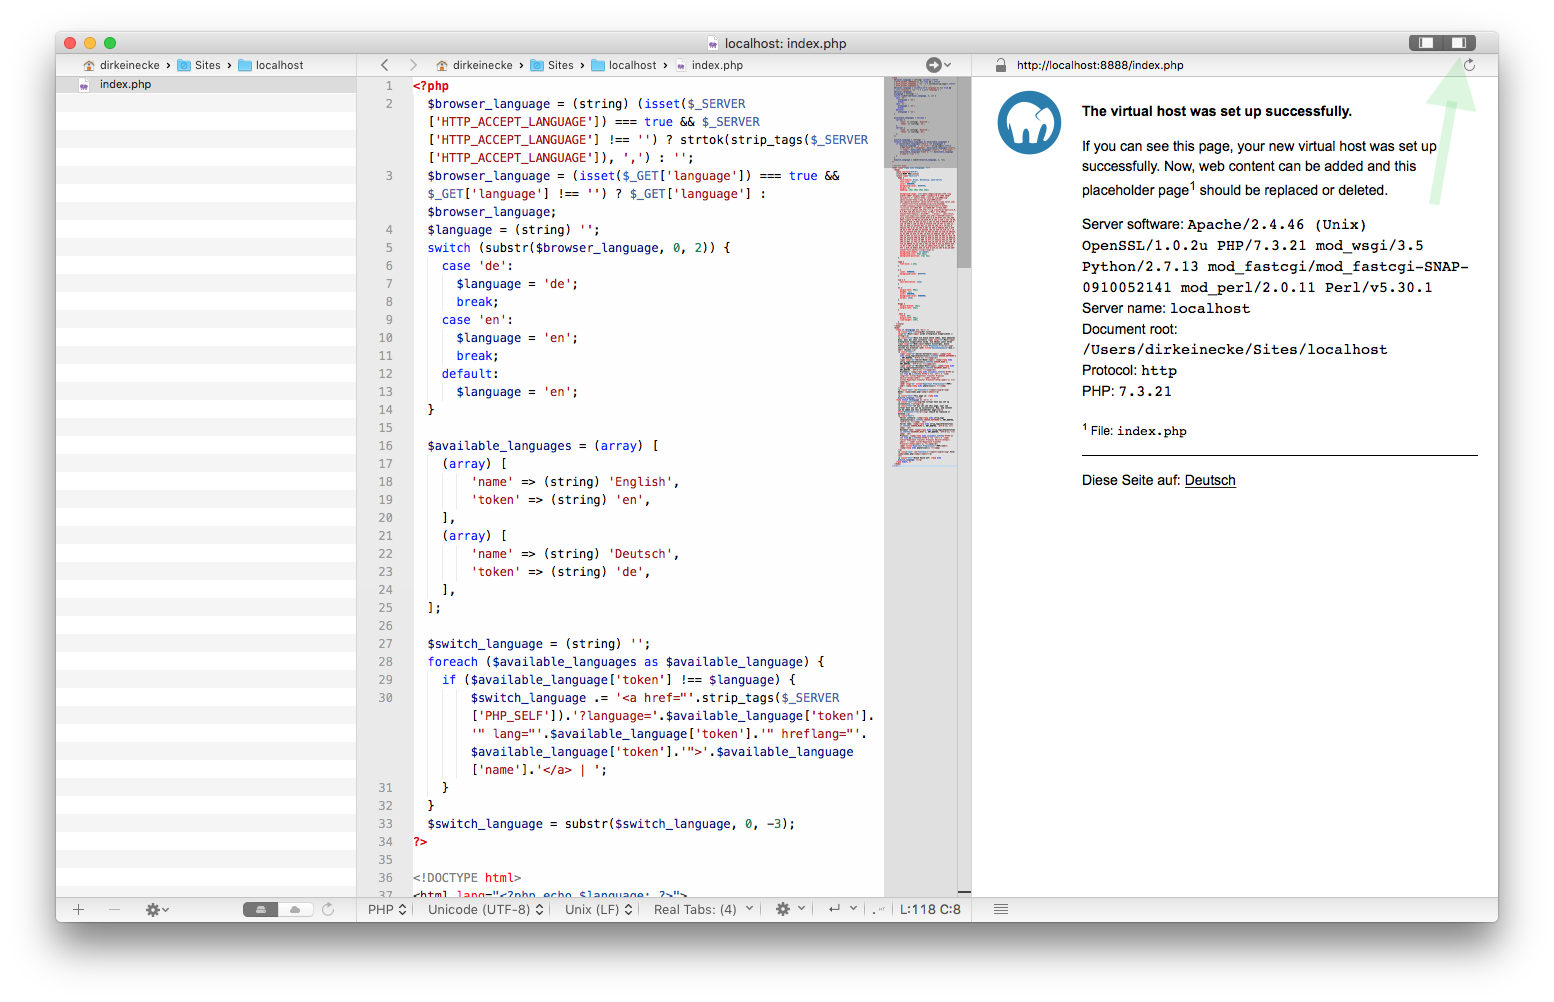Open the PHP language mode dropdown

[x=385, y=909]
